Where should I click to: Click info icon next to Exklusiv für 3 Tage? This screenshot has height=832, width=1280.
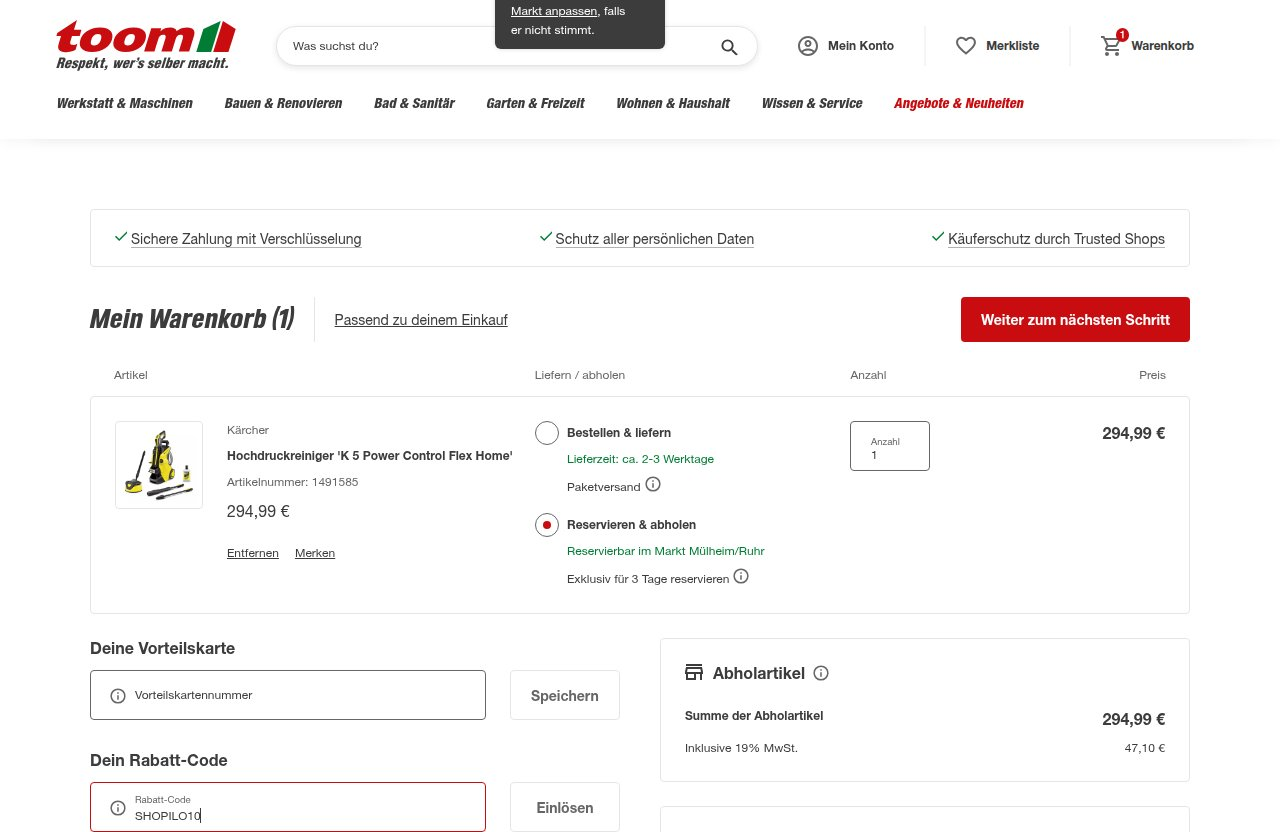pos(741,576)
